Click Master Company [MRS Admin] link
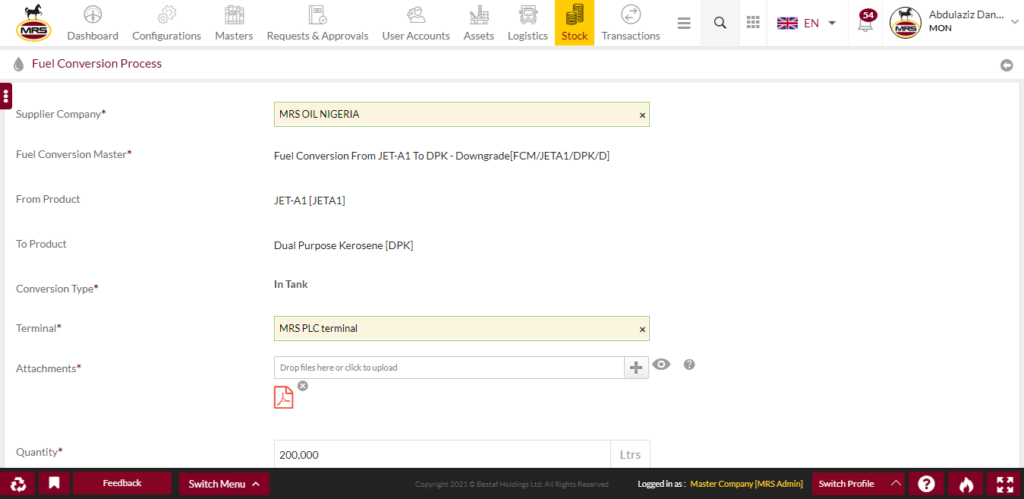Viewport: 1024px width, 499px height. pyautogui.click(x=746, y=484)
